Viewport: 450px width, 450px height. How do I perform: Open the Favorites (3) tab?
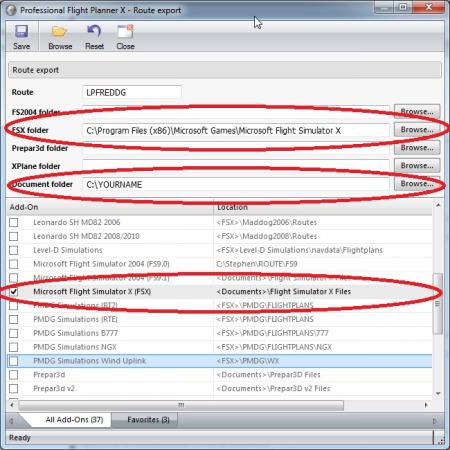pos(148,420)
